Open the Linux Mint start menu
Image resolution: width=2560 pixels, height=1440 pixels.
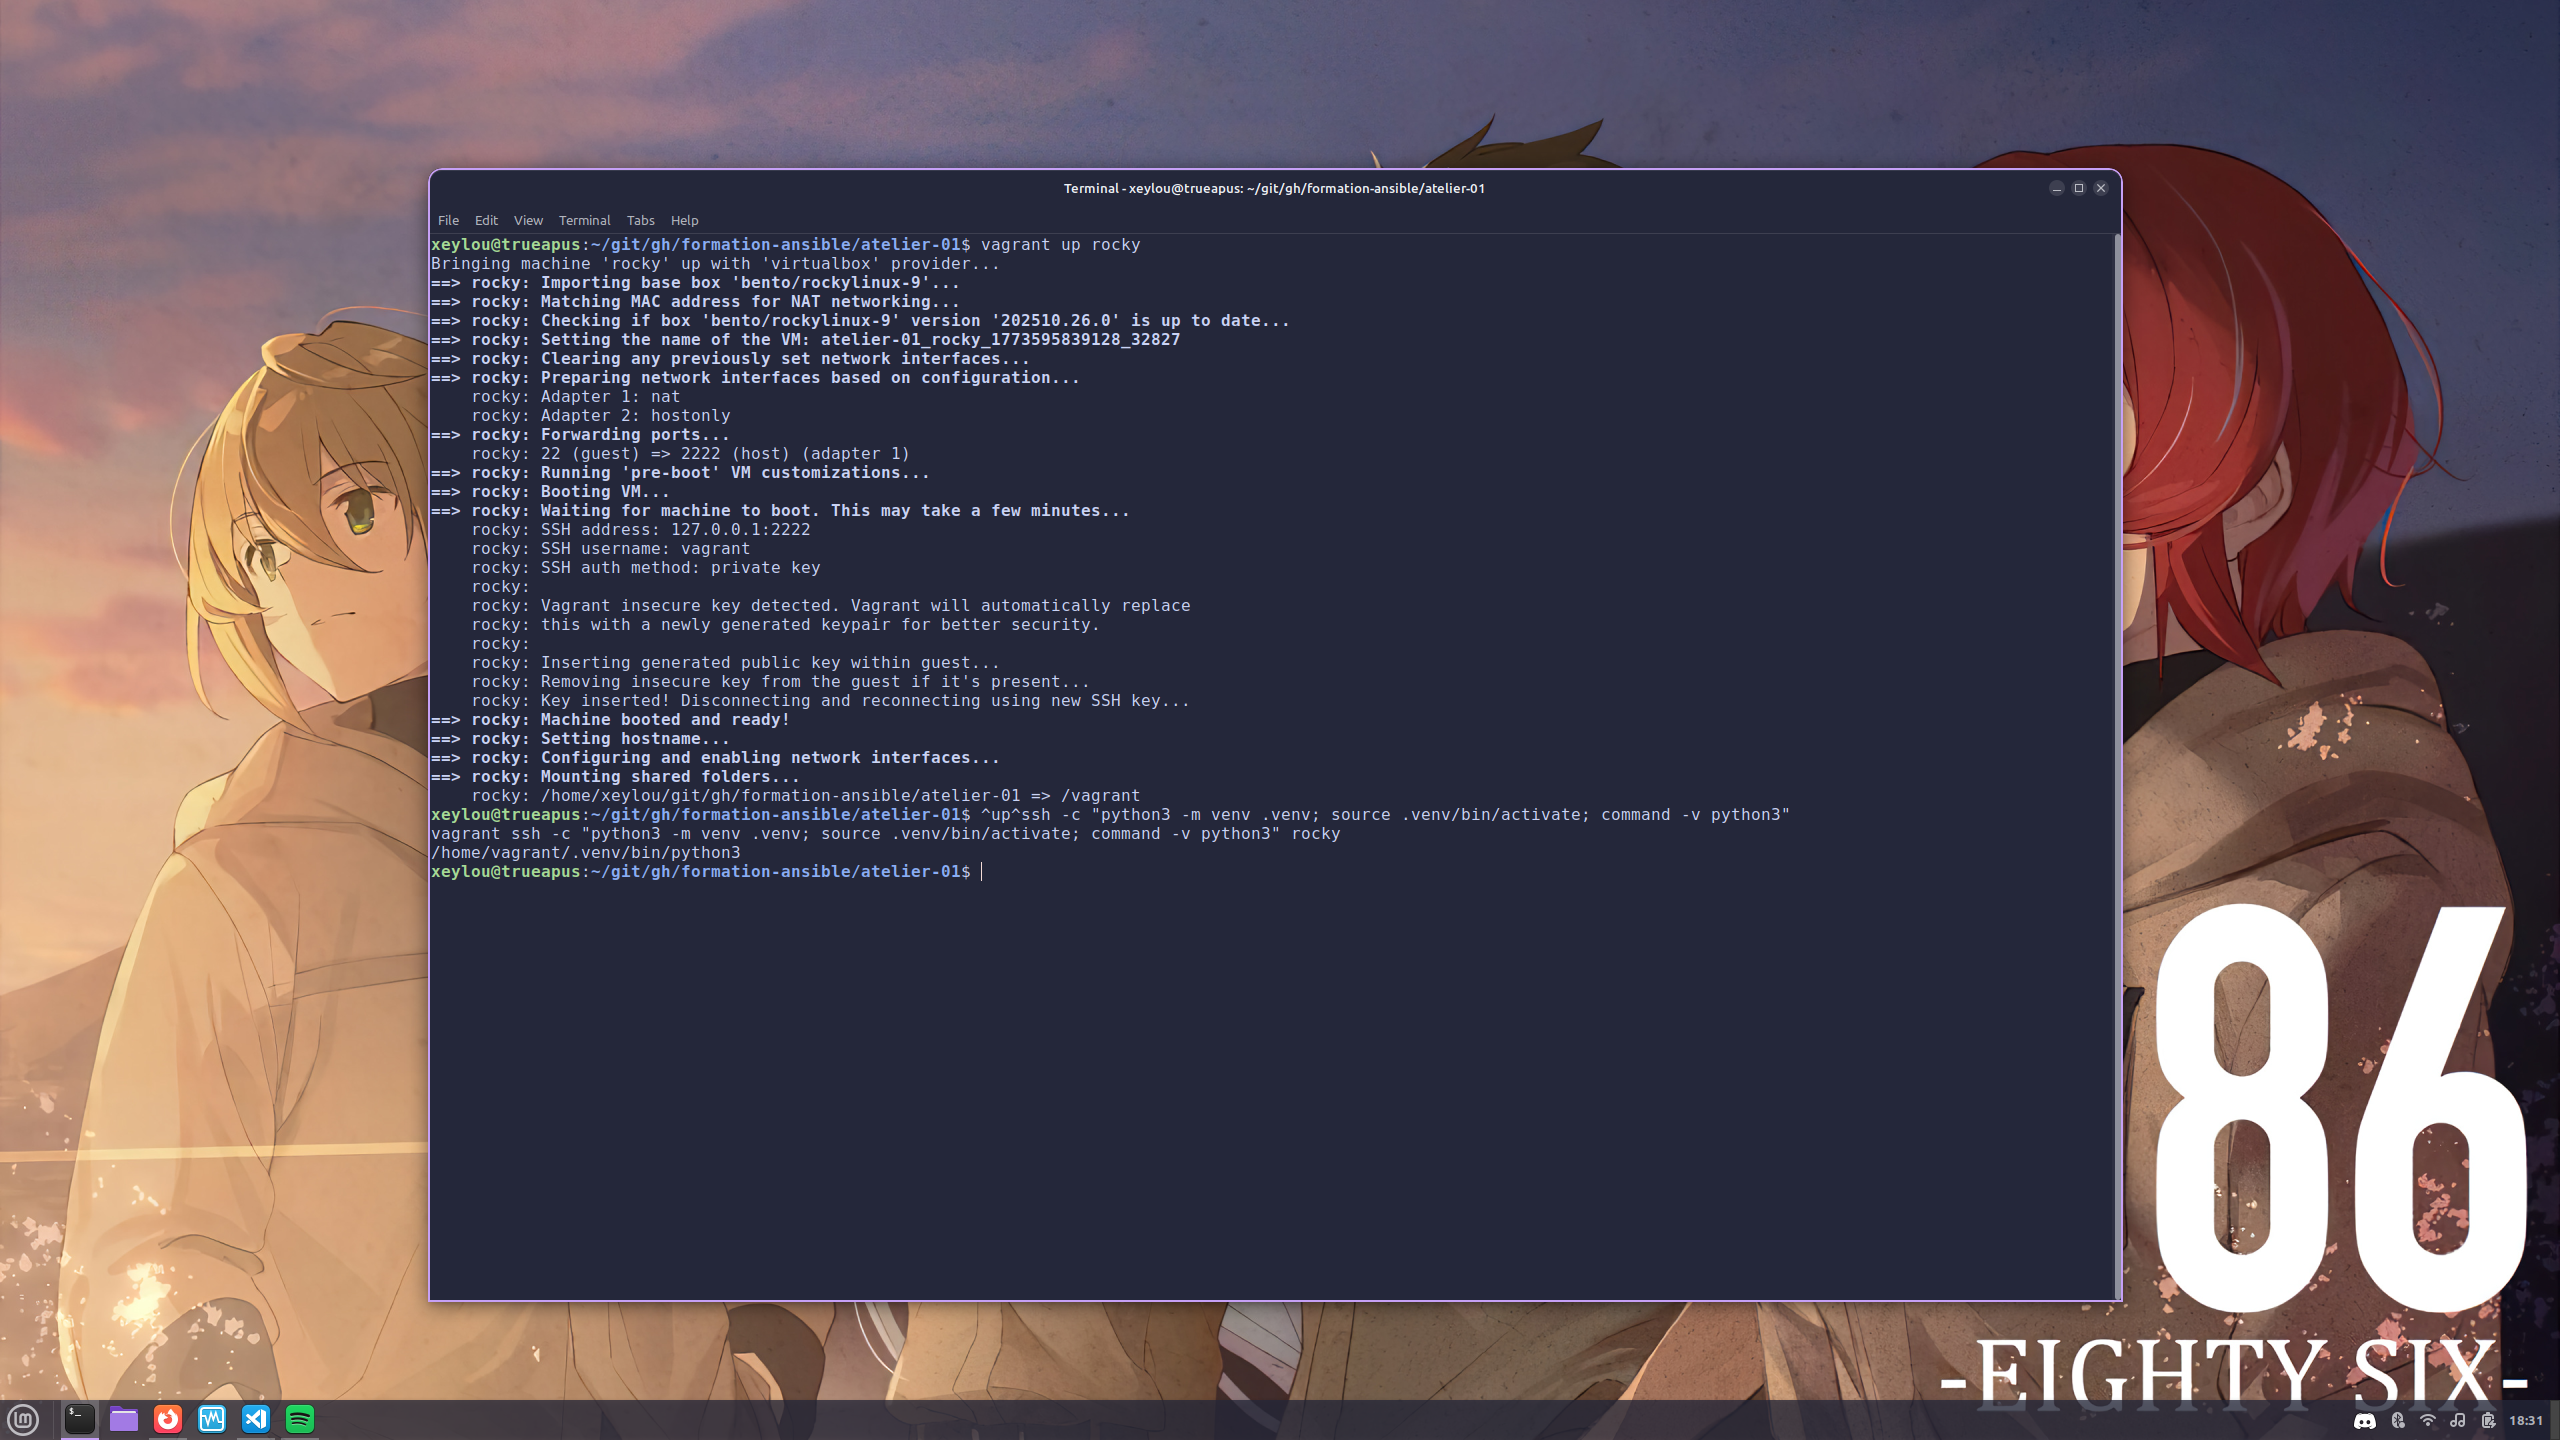(23, 1419)
